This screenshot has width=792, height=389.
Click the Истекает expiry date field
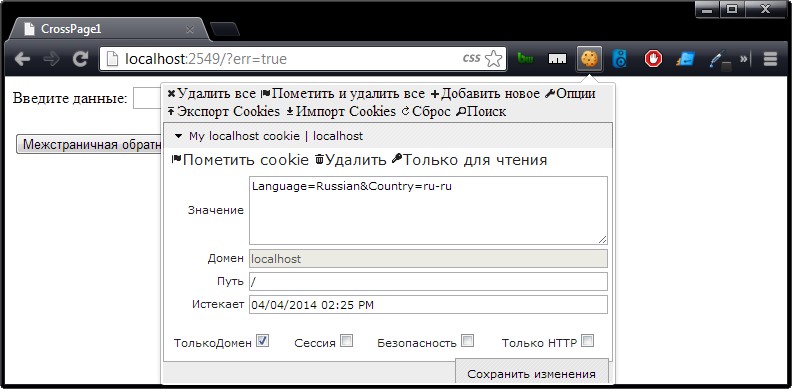(428, 305)
